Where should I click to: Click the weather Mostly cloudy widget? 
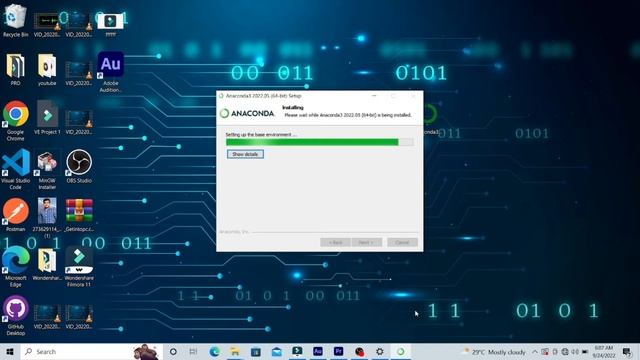[494, 352]
